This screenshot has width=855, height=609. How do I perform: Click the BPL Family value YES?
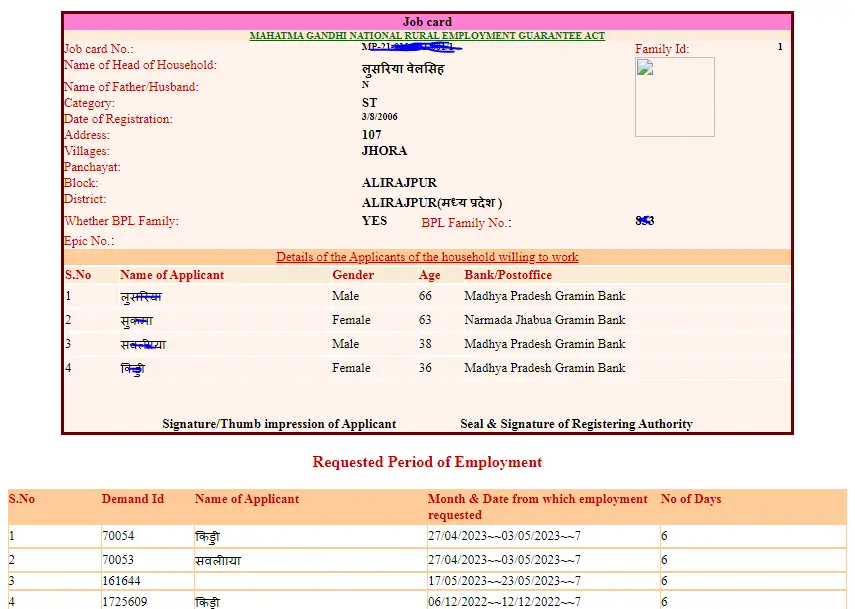pos(375,221)
